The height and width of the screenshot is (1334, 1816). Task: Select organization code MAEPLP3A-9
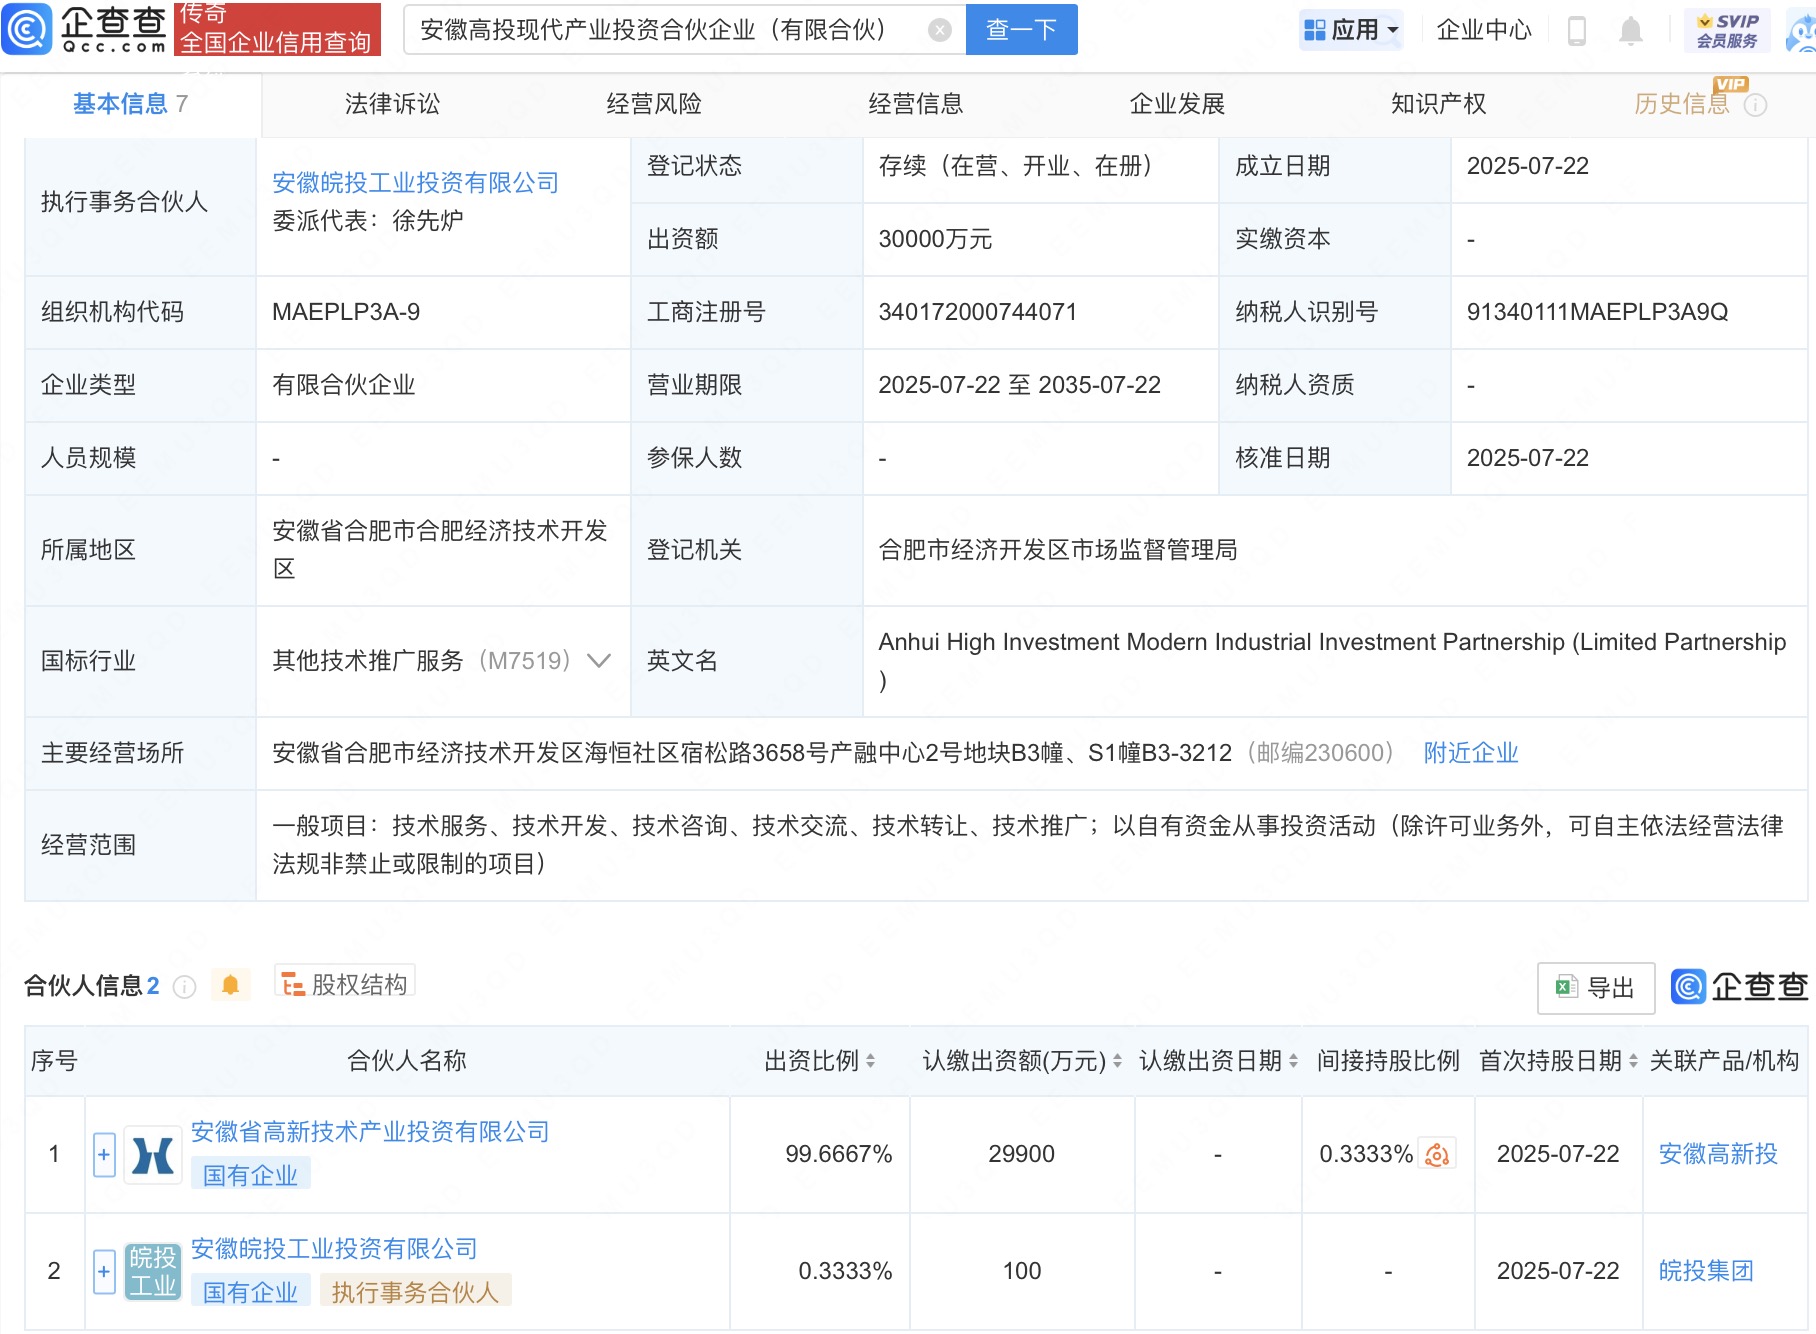(346, 312)
